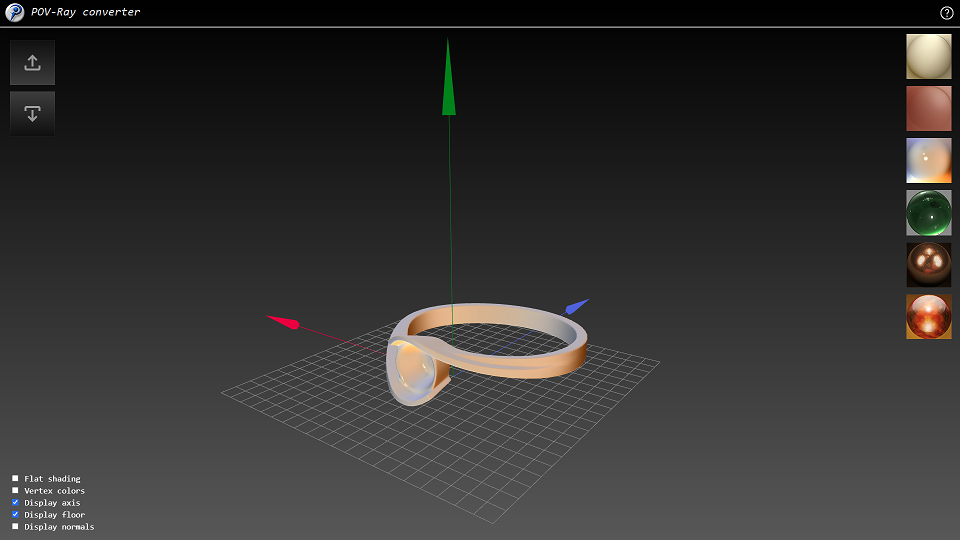Uncheck the Display floor checkbox
Viewport: 960px width, 540px height.
tap(15, 515)
